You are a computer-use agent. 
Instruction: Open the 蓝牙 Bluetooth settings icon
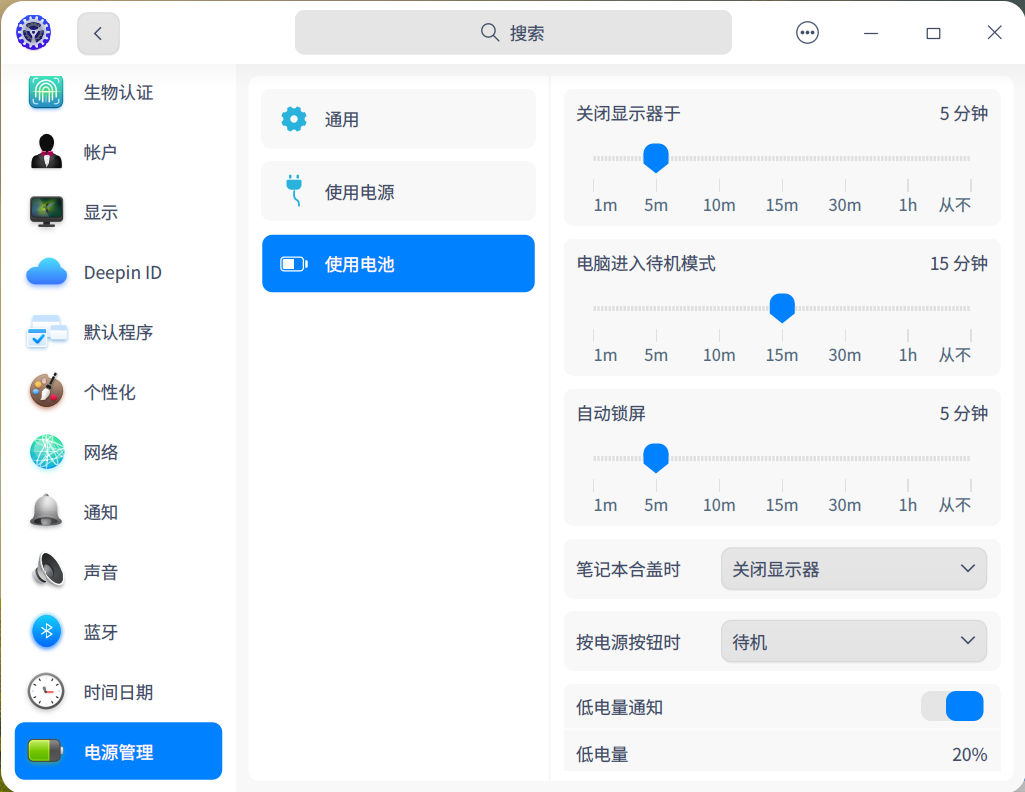[45, 632]
